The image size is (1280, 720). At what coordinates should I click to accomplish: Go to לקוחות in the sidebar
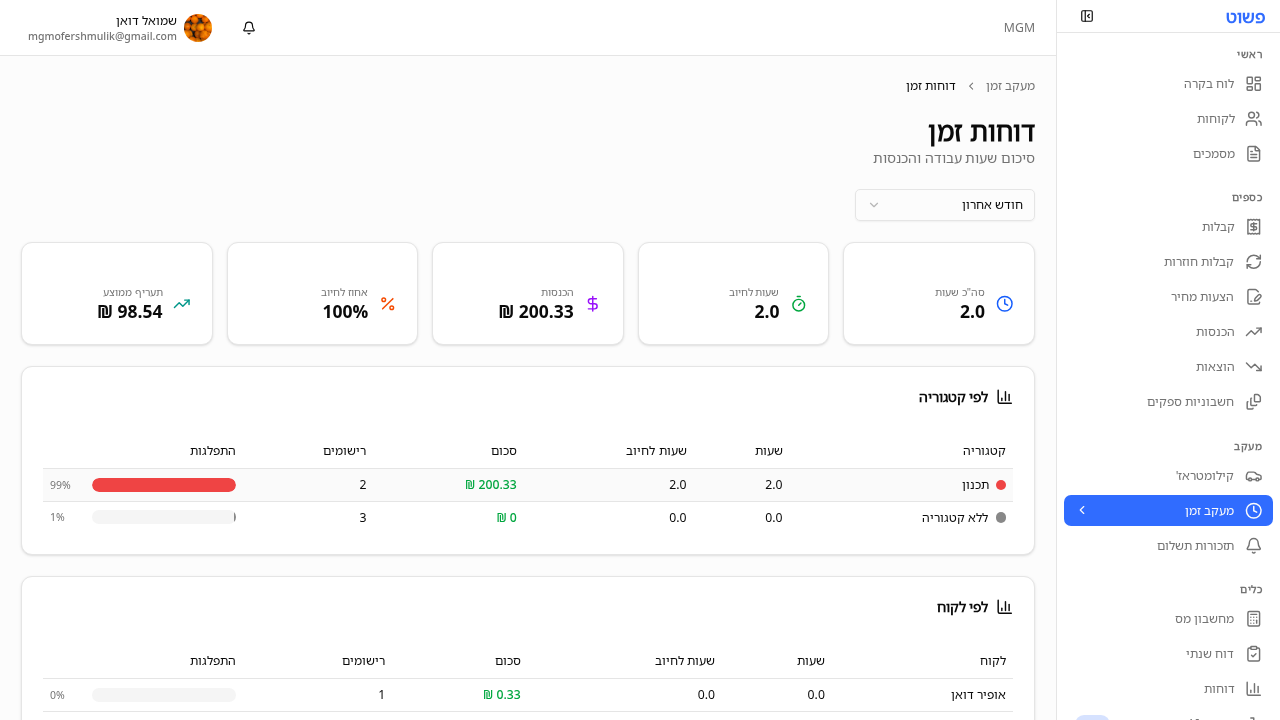[1216, 119]
